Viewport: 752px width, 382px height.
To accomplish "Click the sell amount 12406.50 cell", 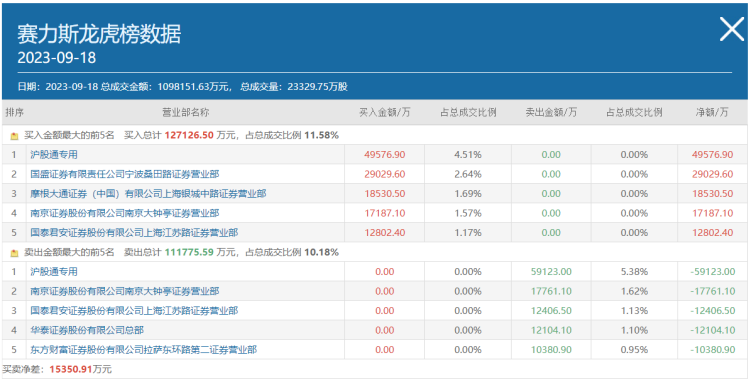I will point(551,311).
